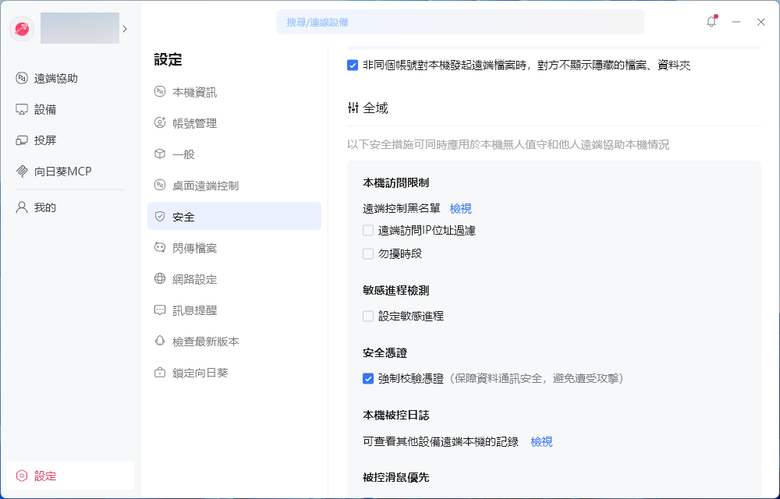Select the 安全 settings tab
This screenshot has width=780, height=499.
234,216
